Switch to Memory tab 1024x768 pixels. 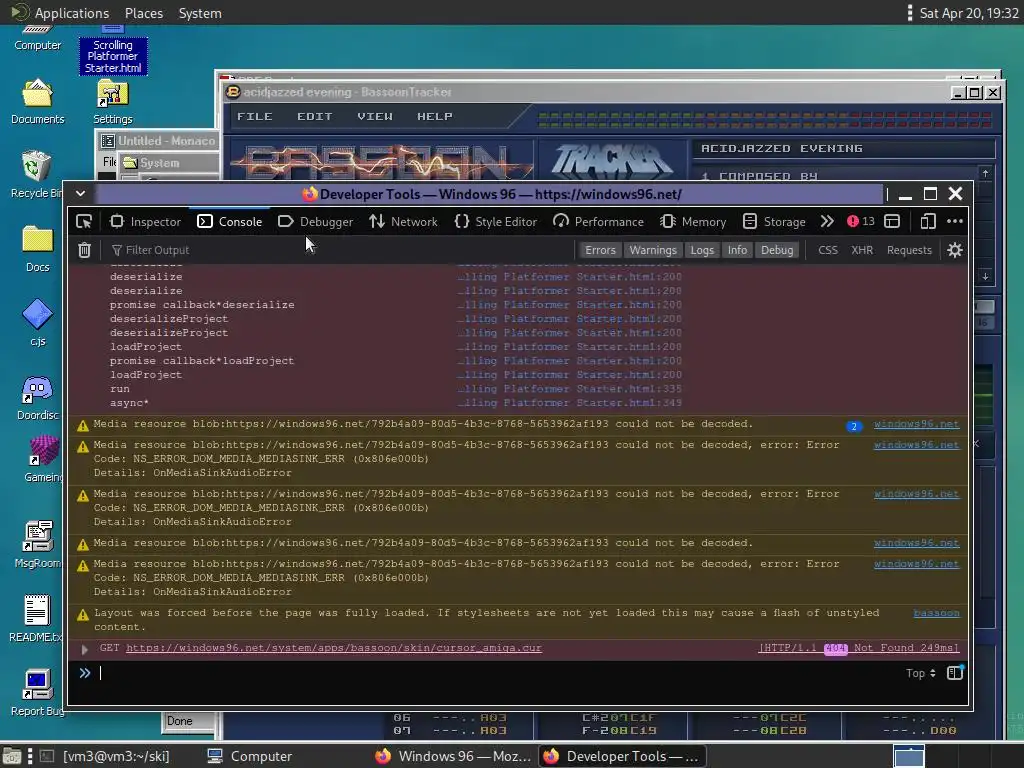(693, 221)
